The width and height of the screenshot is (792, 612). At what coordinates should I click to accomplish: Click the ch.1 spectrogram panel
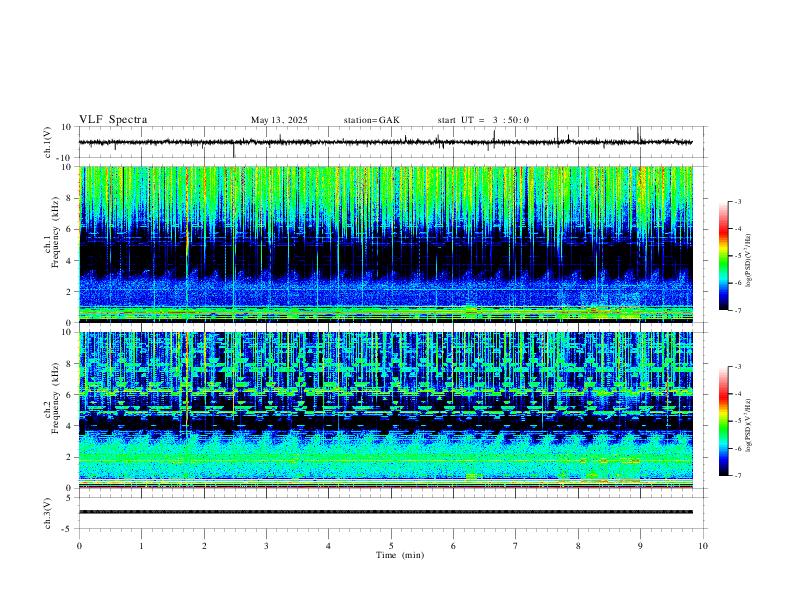[x=386, y=244]
